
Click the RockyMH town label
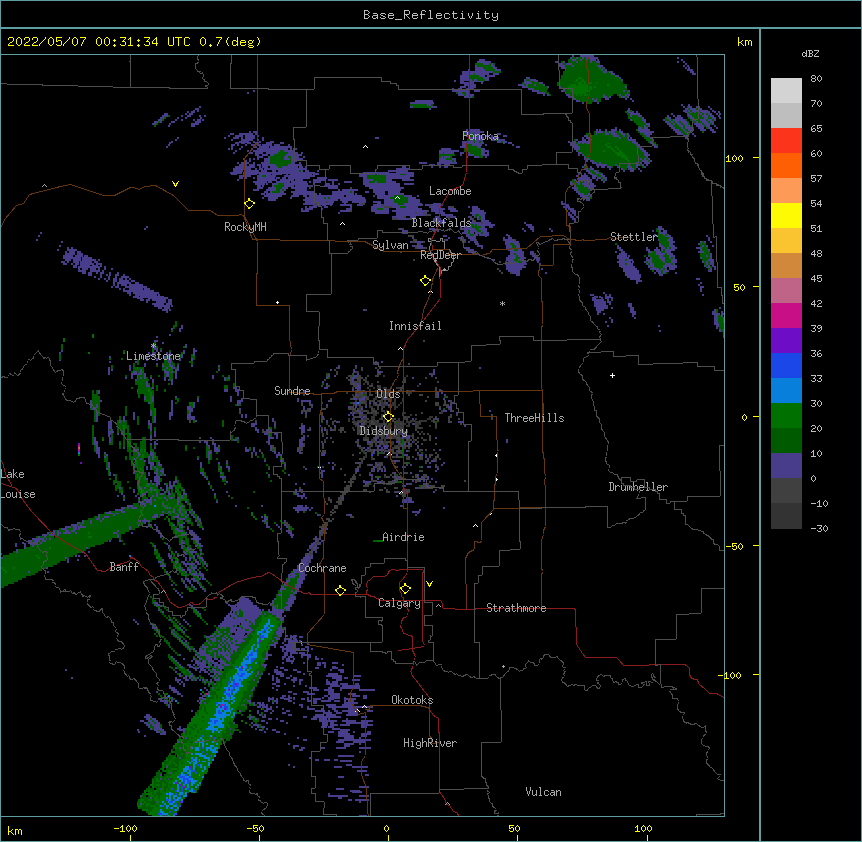click(245, 227)
